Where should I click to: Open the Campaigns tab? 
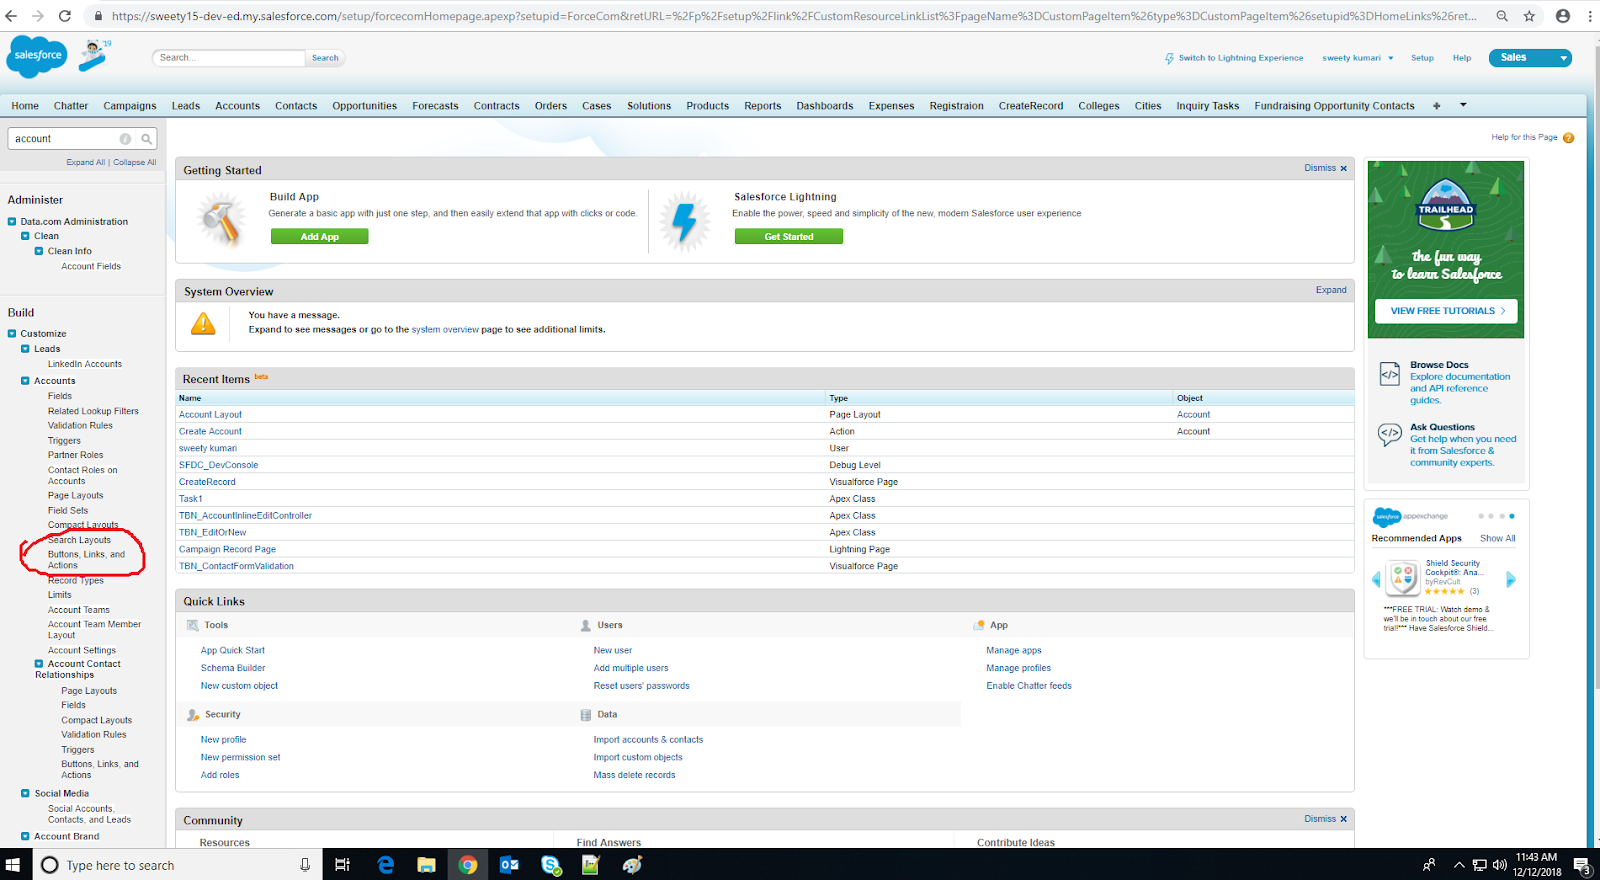pyautogui.click(x=130, y=106)
